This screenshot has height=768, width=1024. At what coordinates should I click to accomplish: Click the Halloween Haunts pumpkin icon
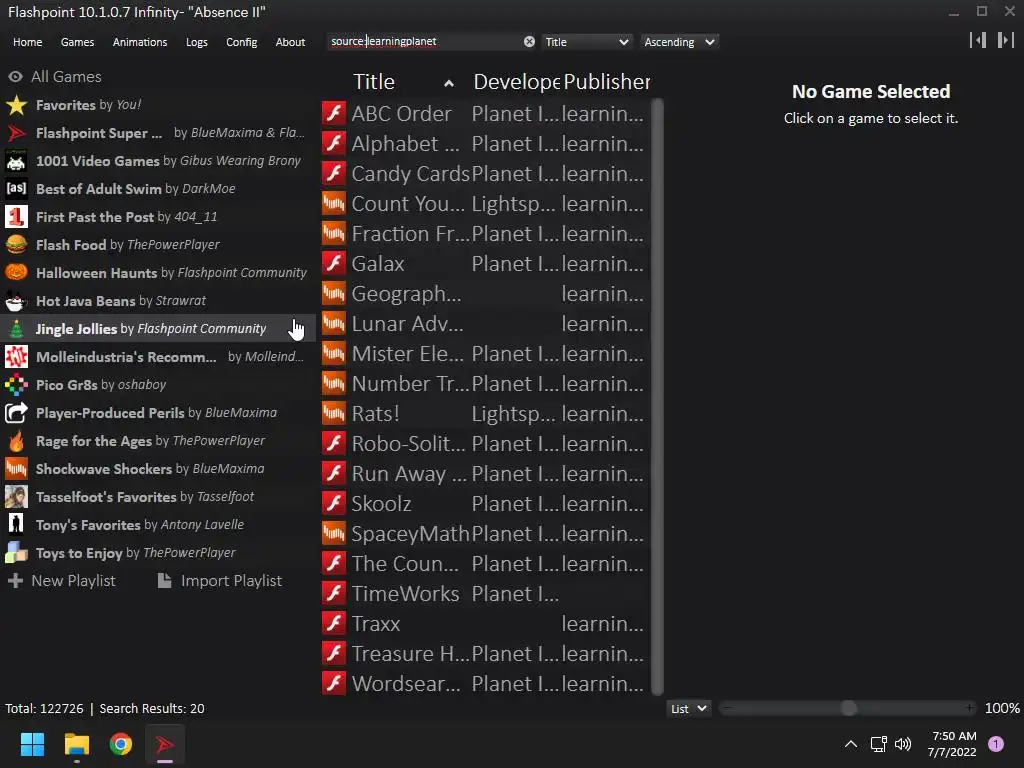coord(16,273)
